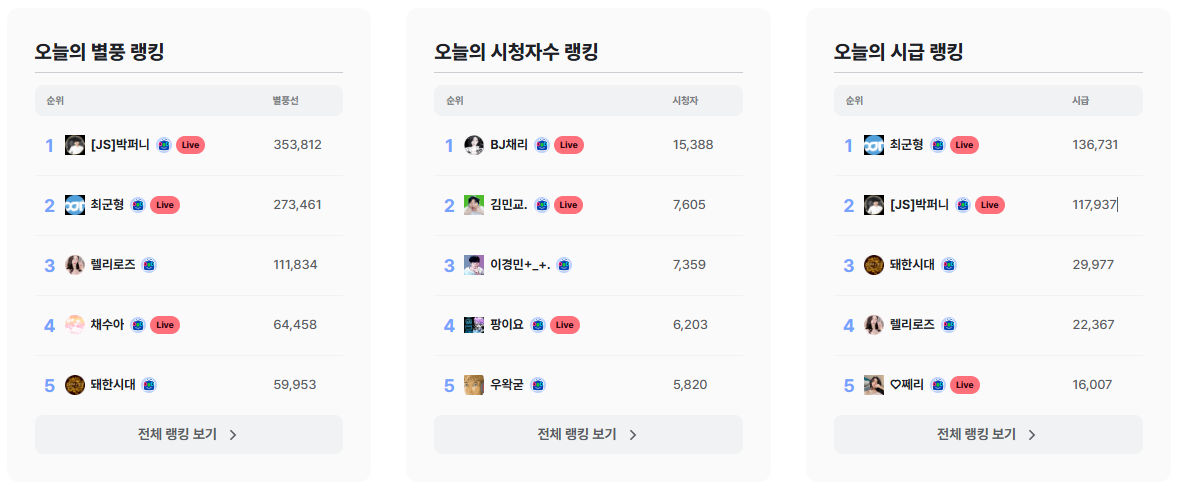Click the badge icon beside 돼한시대 in 시급 ranking
The width and height of the screenshot is (1180, 495).
(949, 265)
